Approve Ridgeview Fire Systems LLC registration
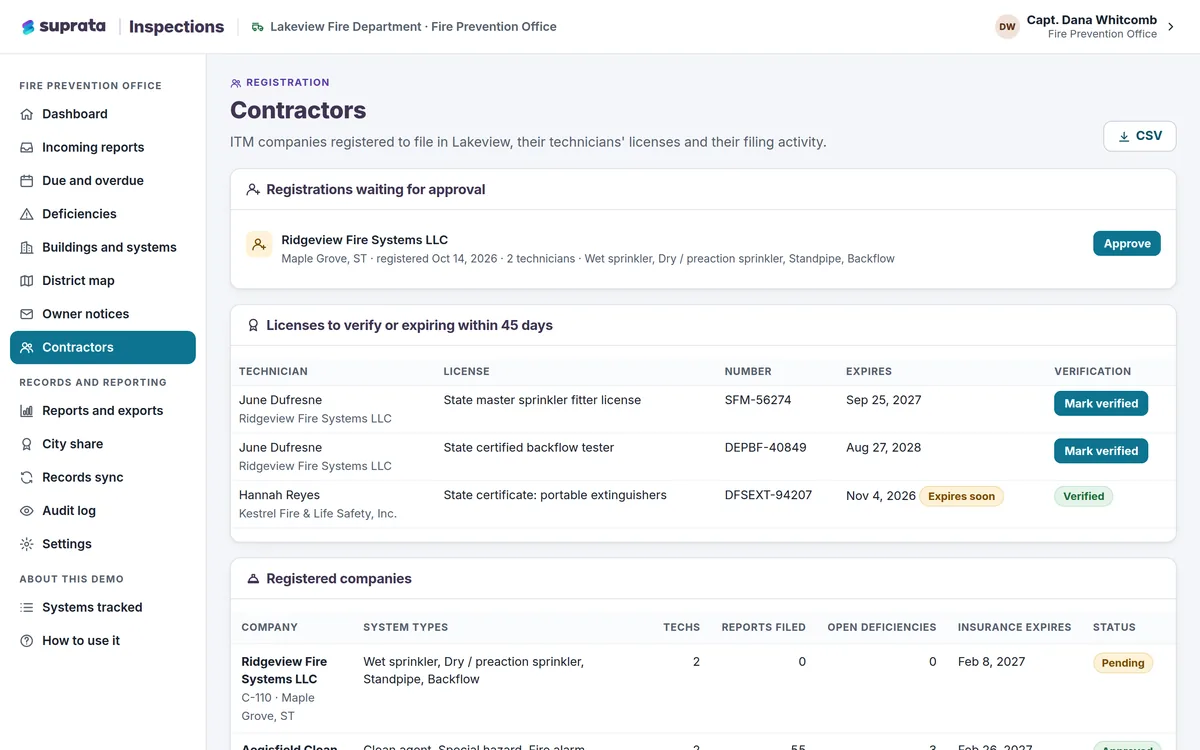 click(x=1127, y=244)
